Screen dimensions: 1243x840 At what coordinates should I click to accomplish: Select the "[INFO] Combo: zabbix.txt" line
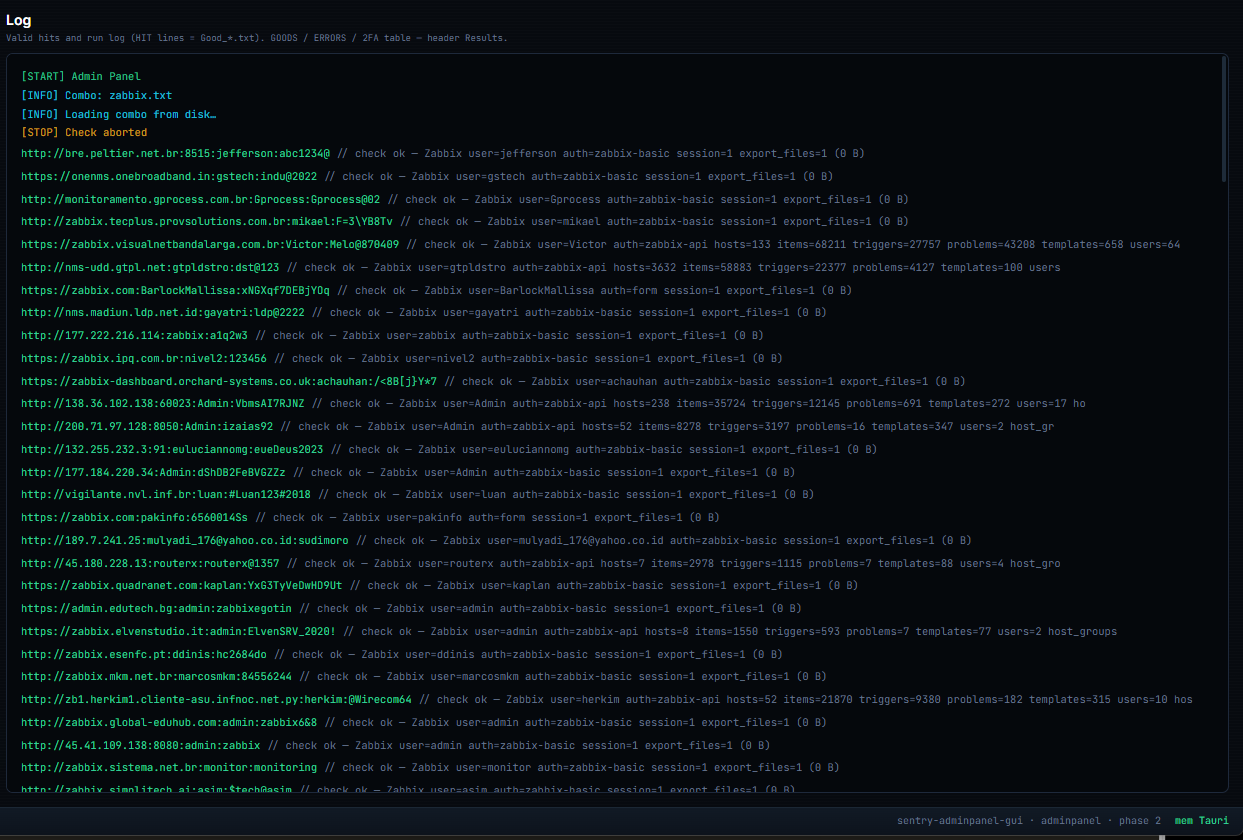[97, 96]
